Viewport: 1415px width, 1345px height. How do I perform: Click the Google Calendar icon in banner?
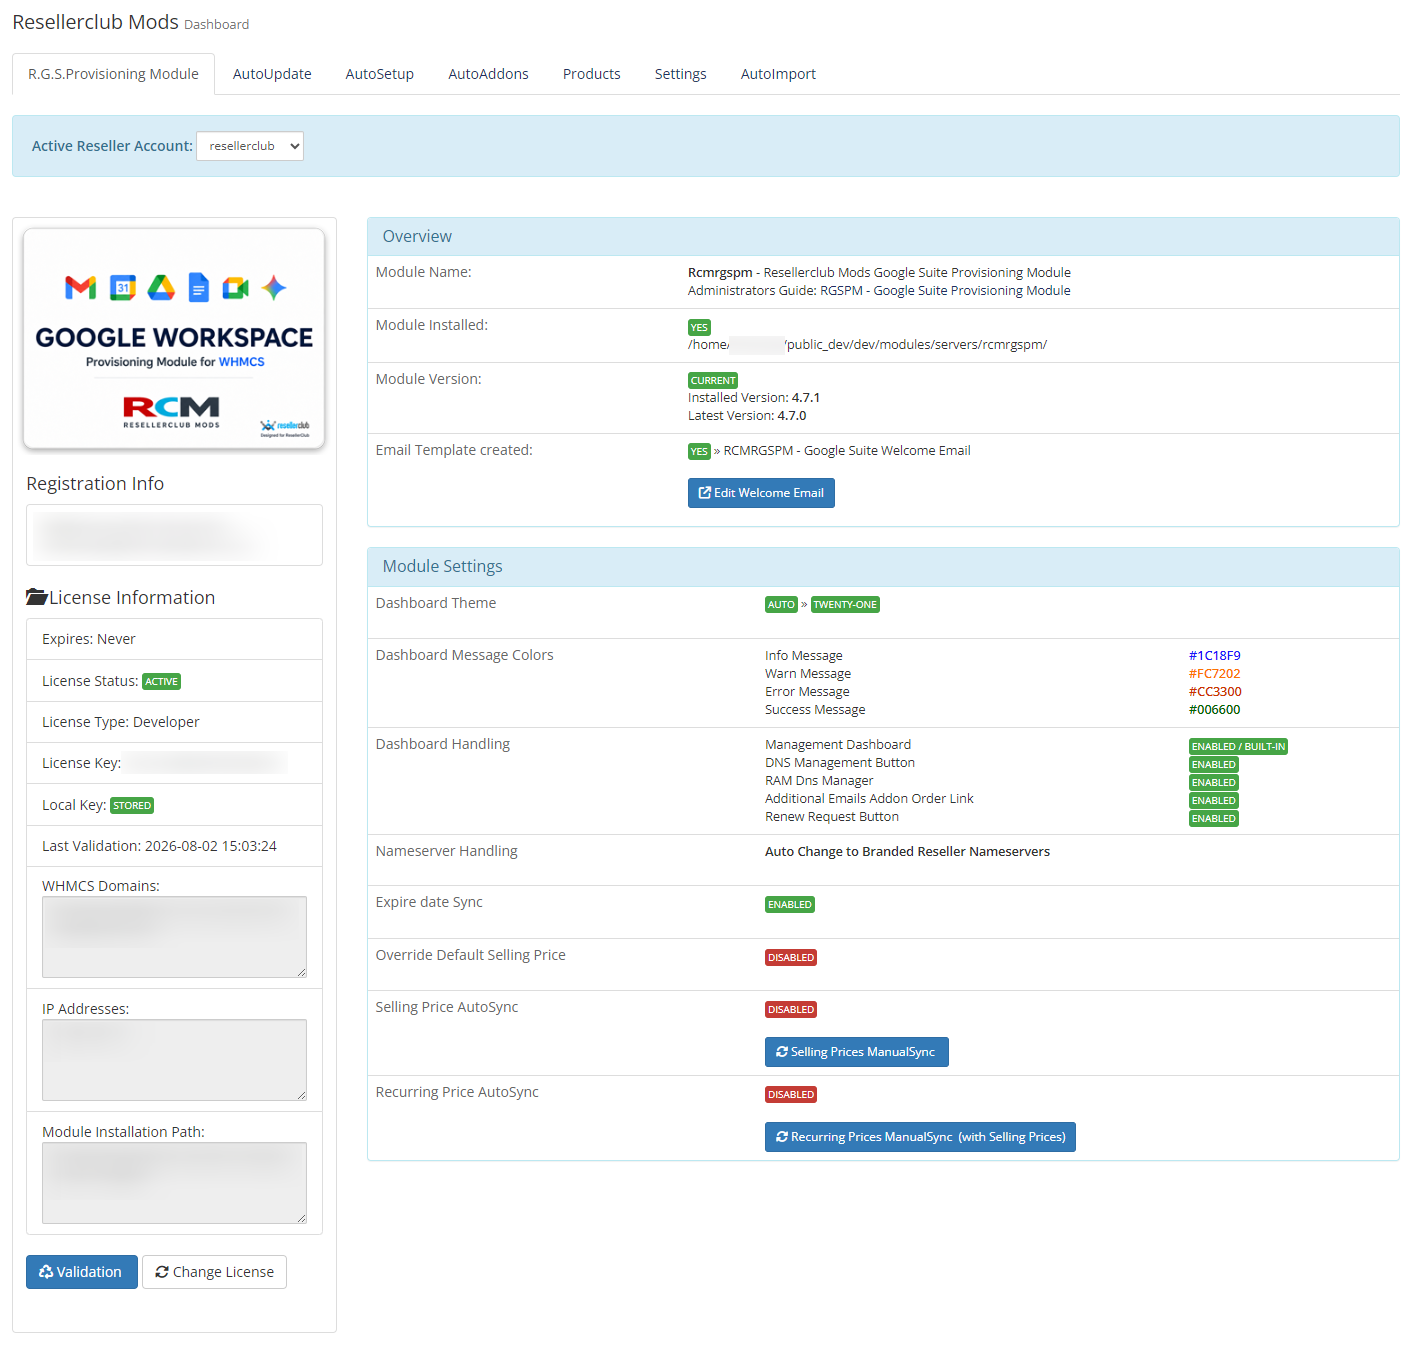tap(123, 288)
